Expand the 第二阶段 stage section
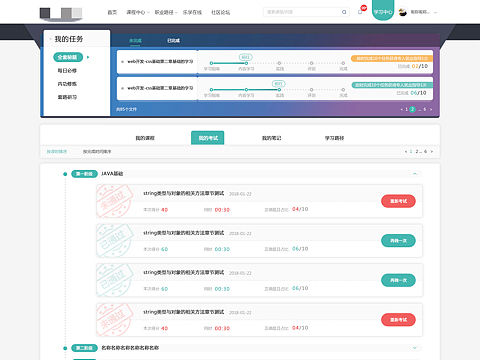The image size is (480, 360). point(415,348)
